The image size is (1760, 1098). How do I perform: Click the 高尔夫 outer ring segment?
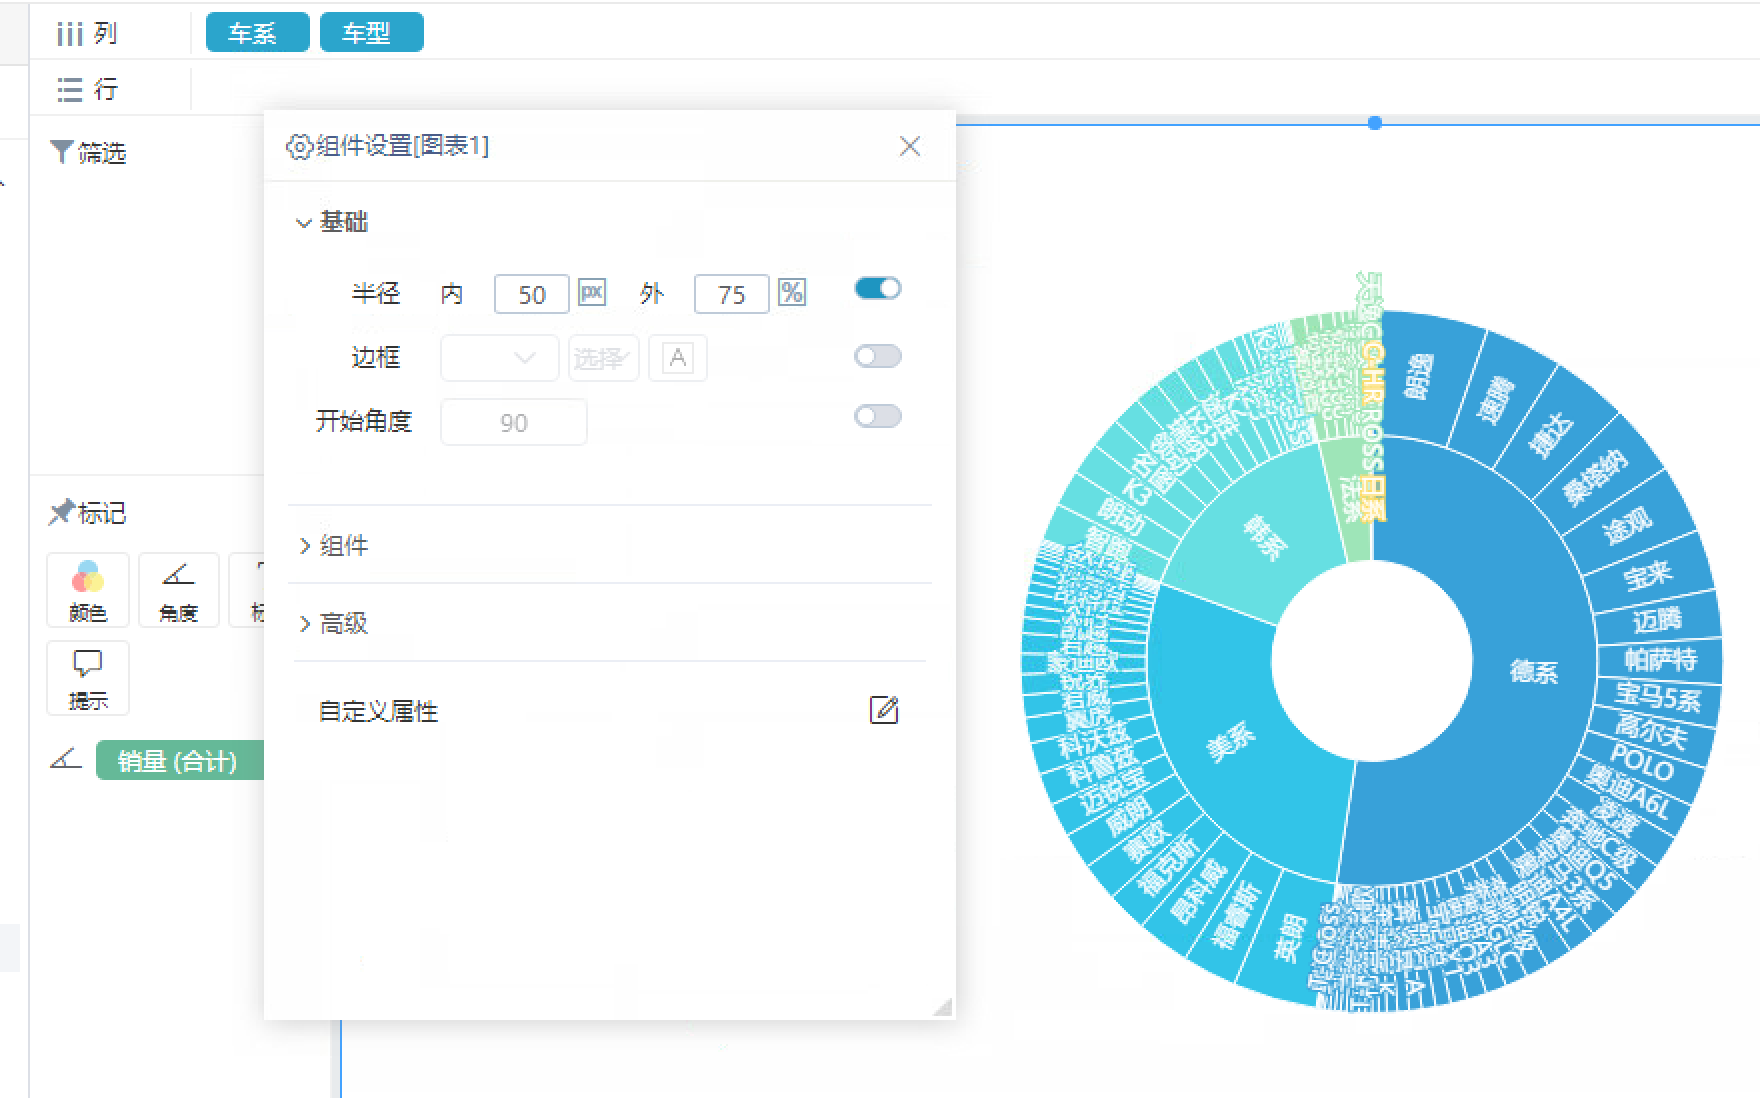pyautogui.click(x=1651, y=732)
